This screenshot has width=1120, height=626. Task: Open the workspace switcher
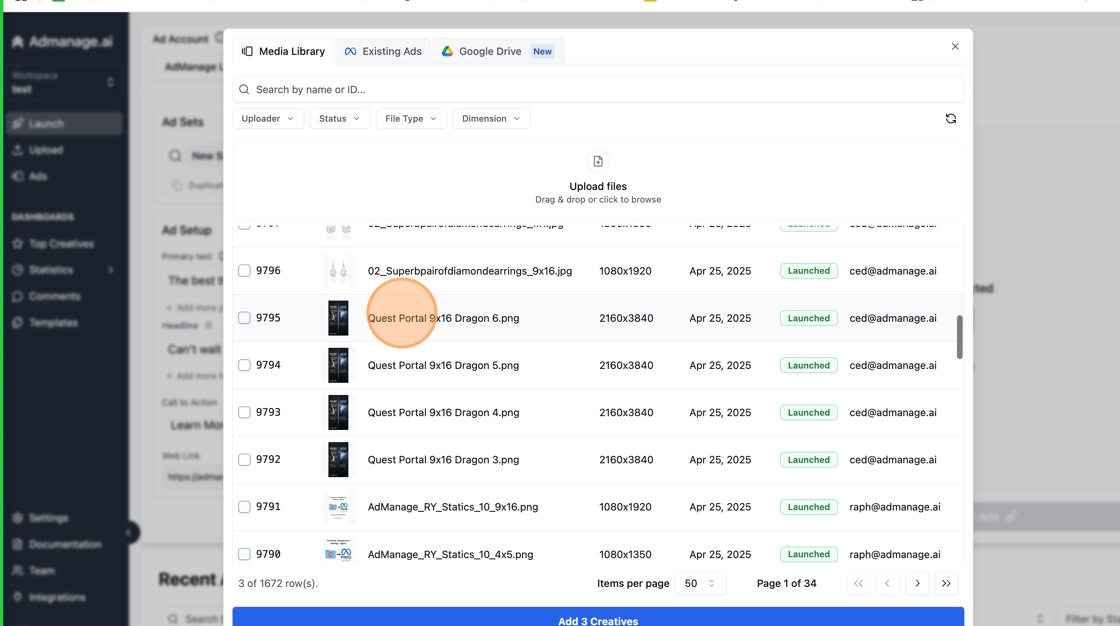coord(64,82)
